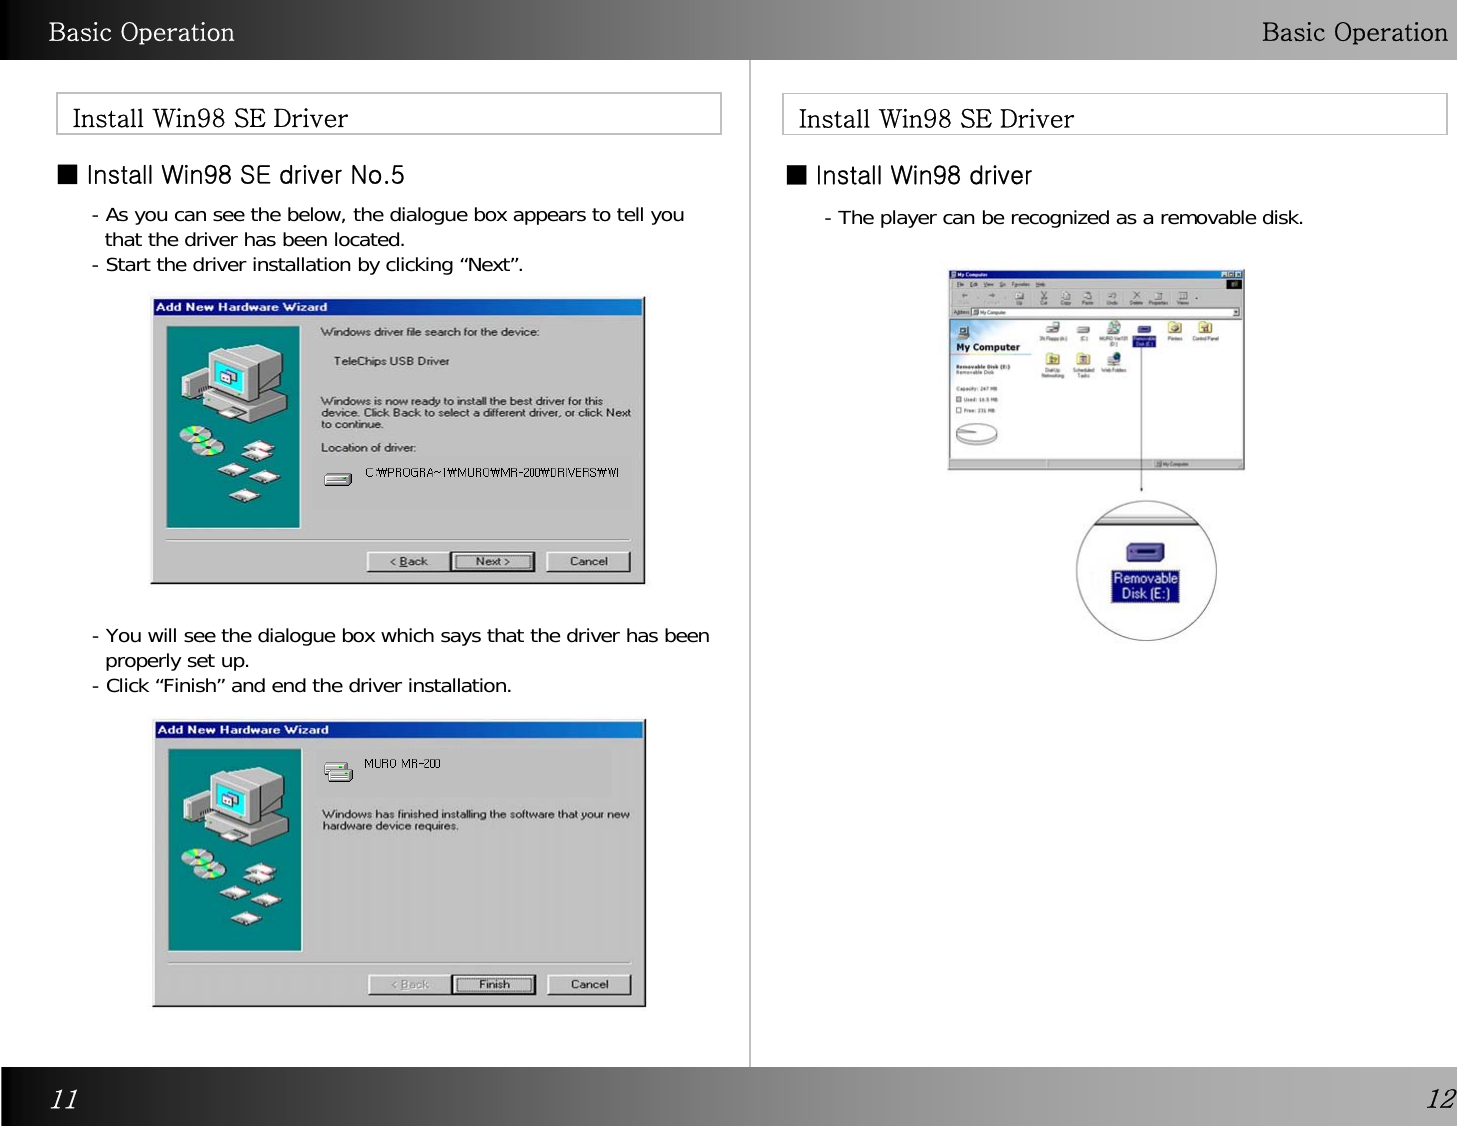Click the driver location path starting "C:\PROGRA~1"
Image resolution: width=1457 pixels, height=1126 pixels.
[x=492, y=472]
